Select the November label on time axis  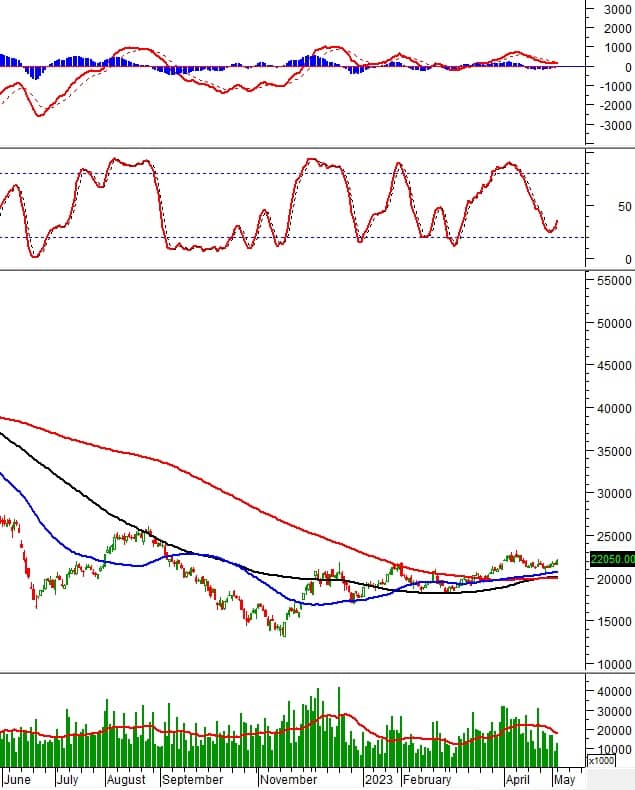pos(289,779)
